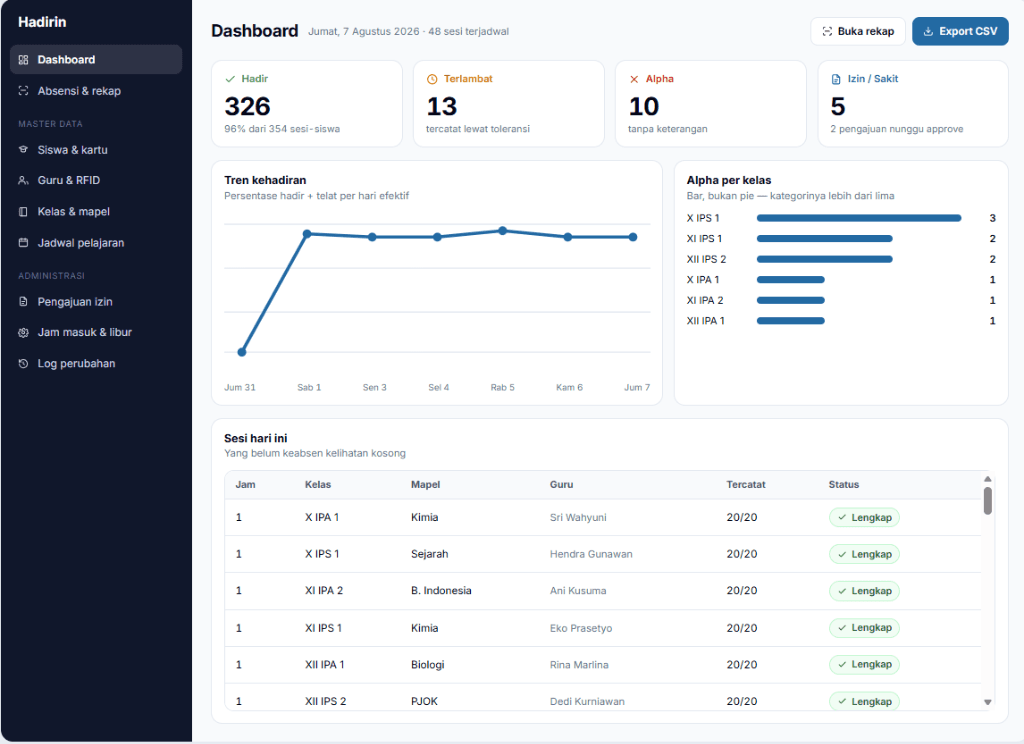Viewport: 1024px width, 744px height.
Task: Click the download icon in Export CSV
Action: 928,31
